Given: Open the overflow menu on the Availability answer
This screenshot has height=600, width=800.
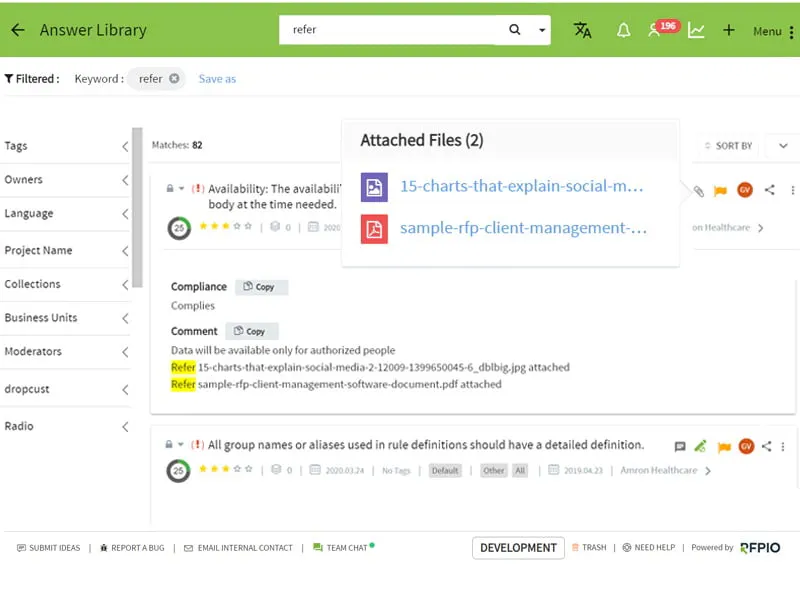Looking at the screenshot, I should click(793, 189).
